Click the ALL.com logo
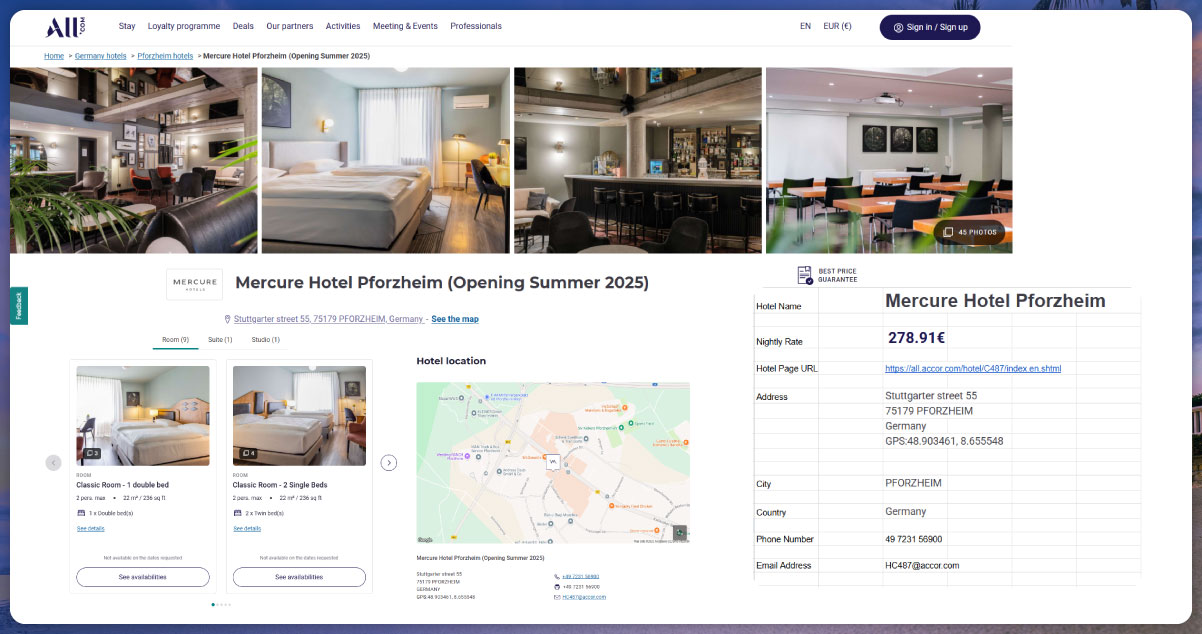 point(67,27)
